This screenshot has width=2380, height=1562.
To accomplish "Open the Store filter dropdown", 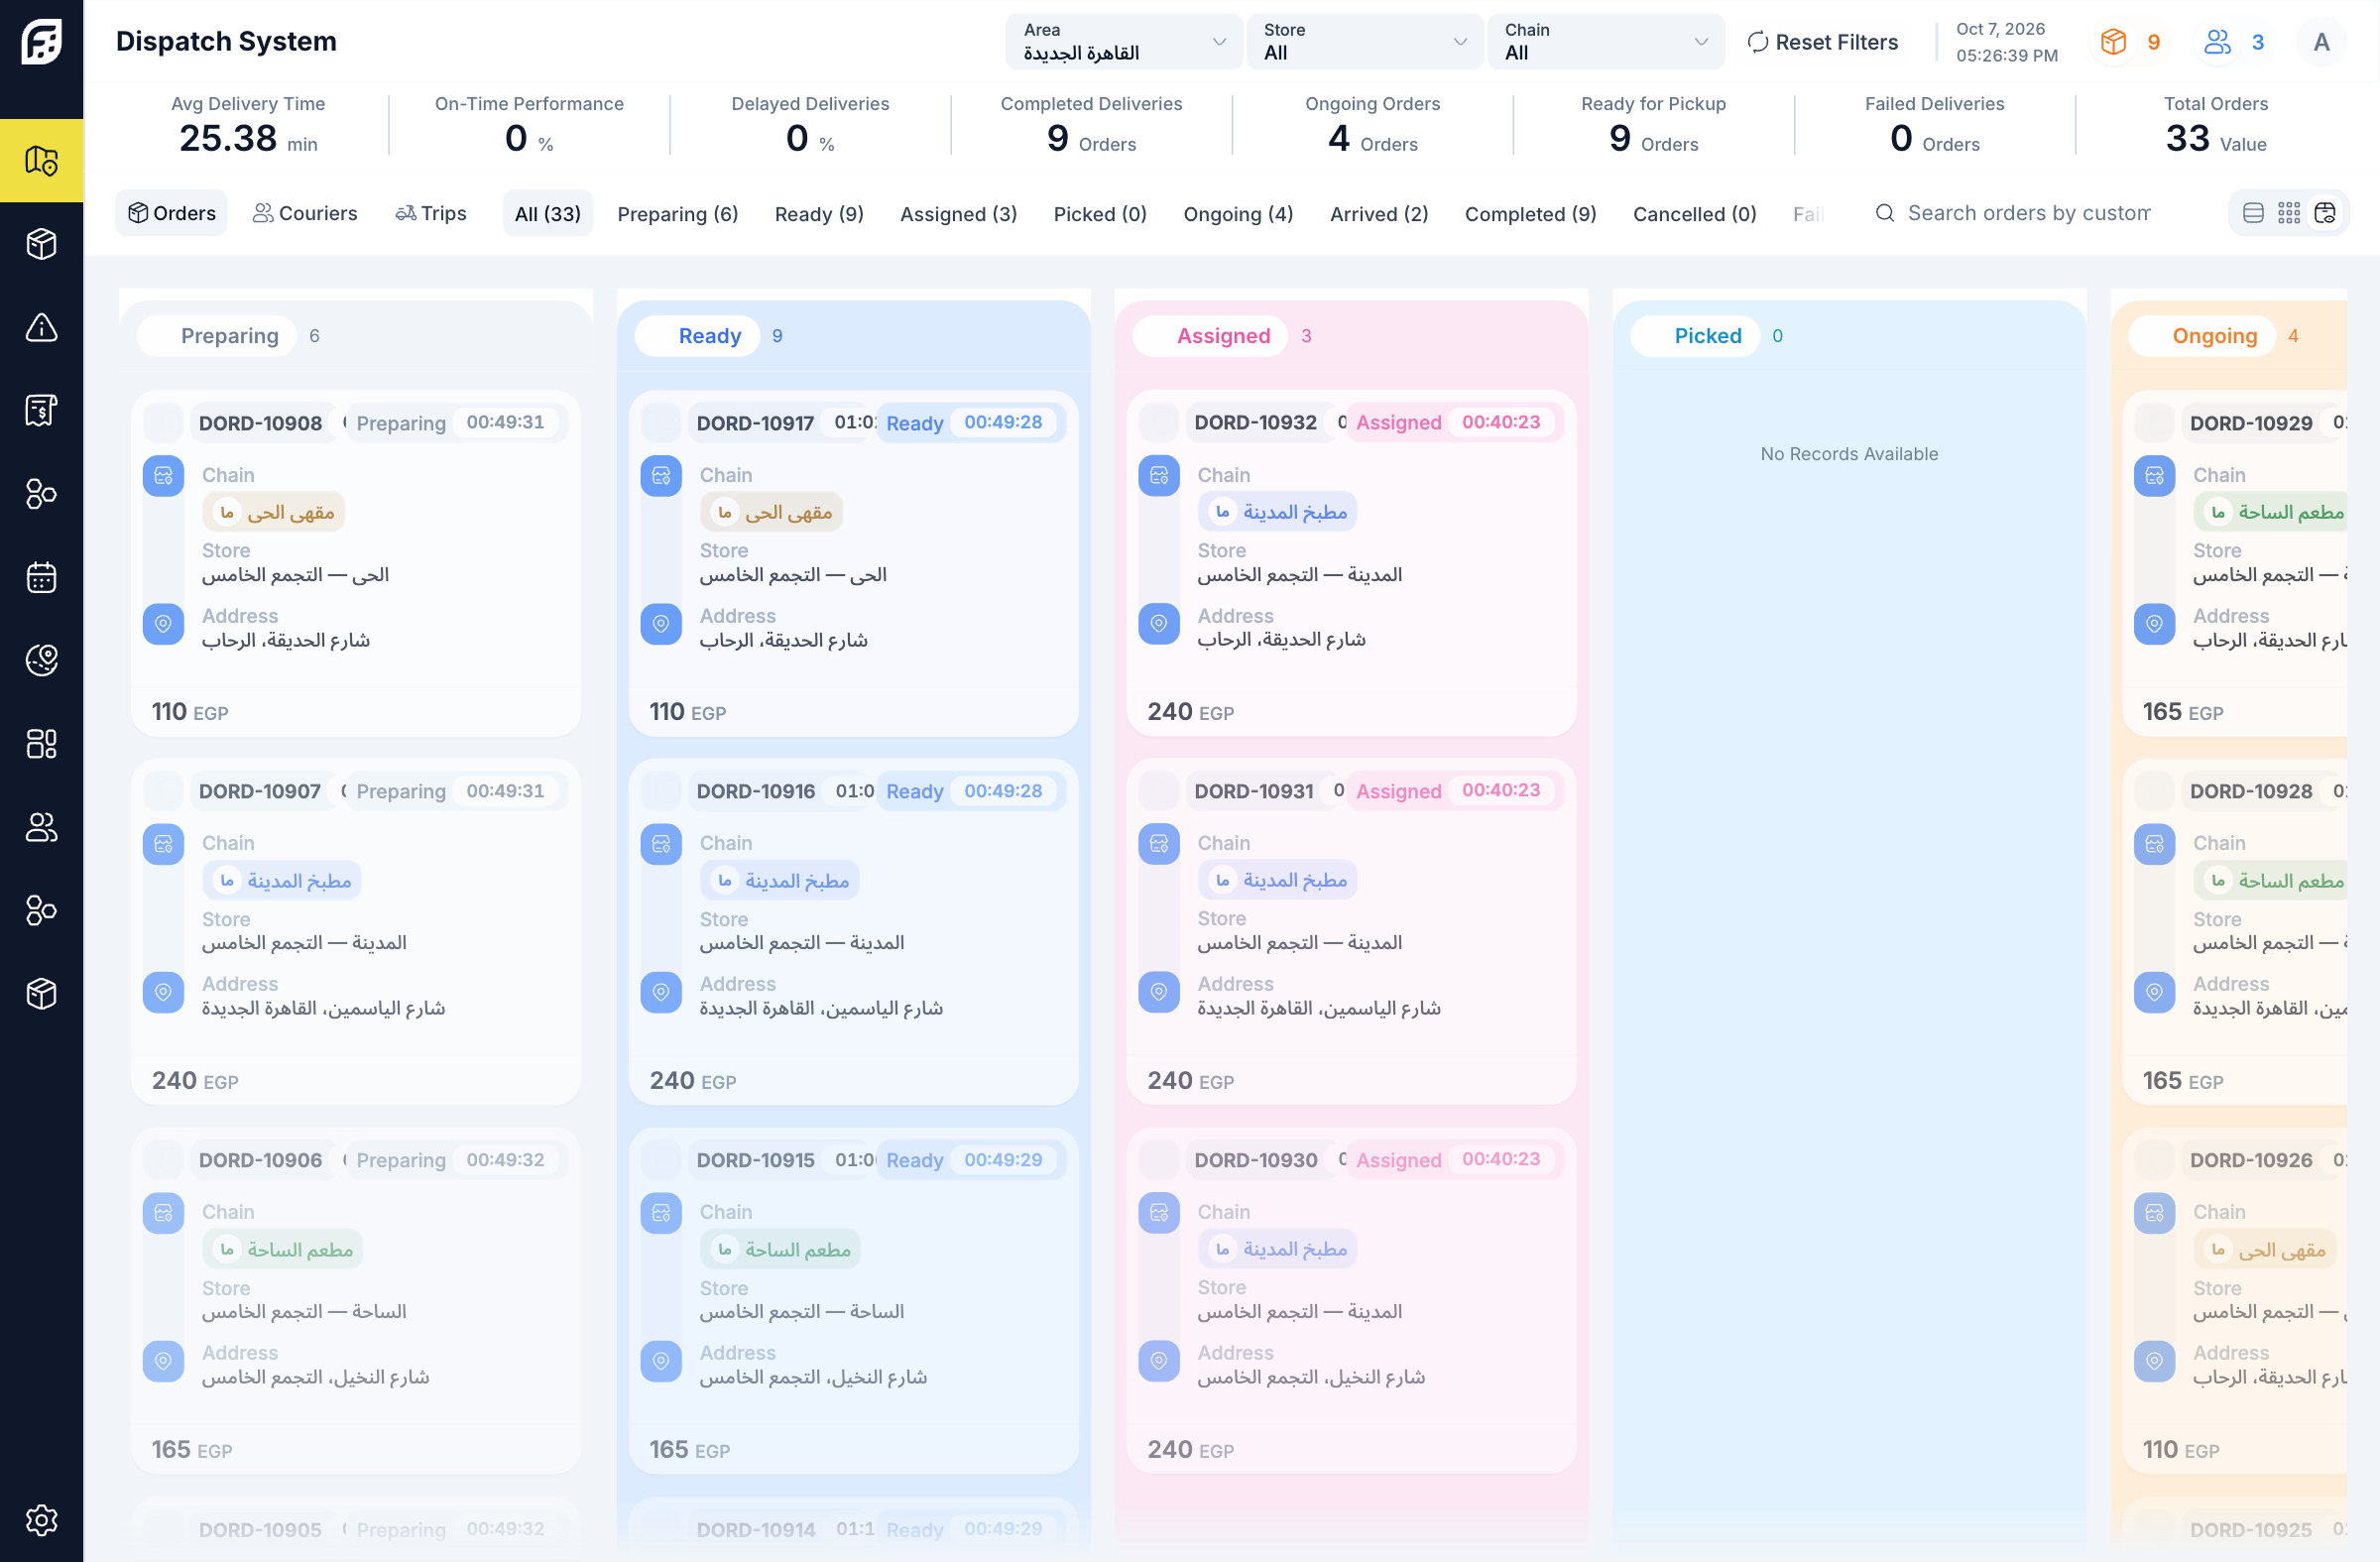I will click(1364, 42).
